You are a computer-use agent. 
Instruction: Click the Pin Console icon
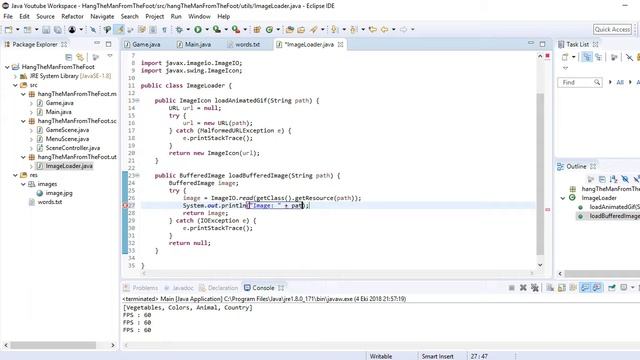coord(611,288)
